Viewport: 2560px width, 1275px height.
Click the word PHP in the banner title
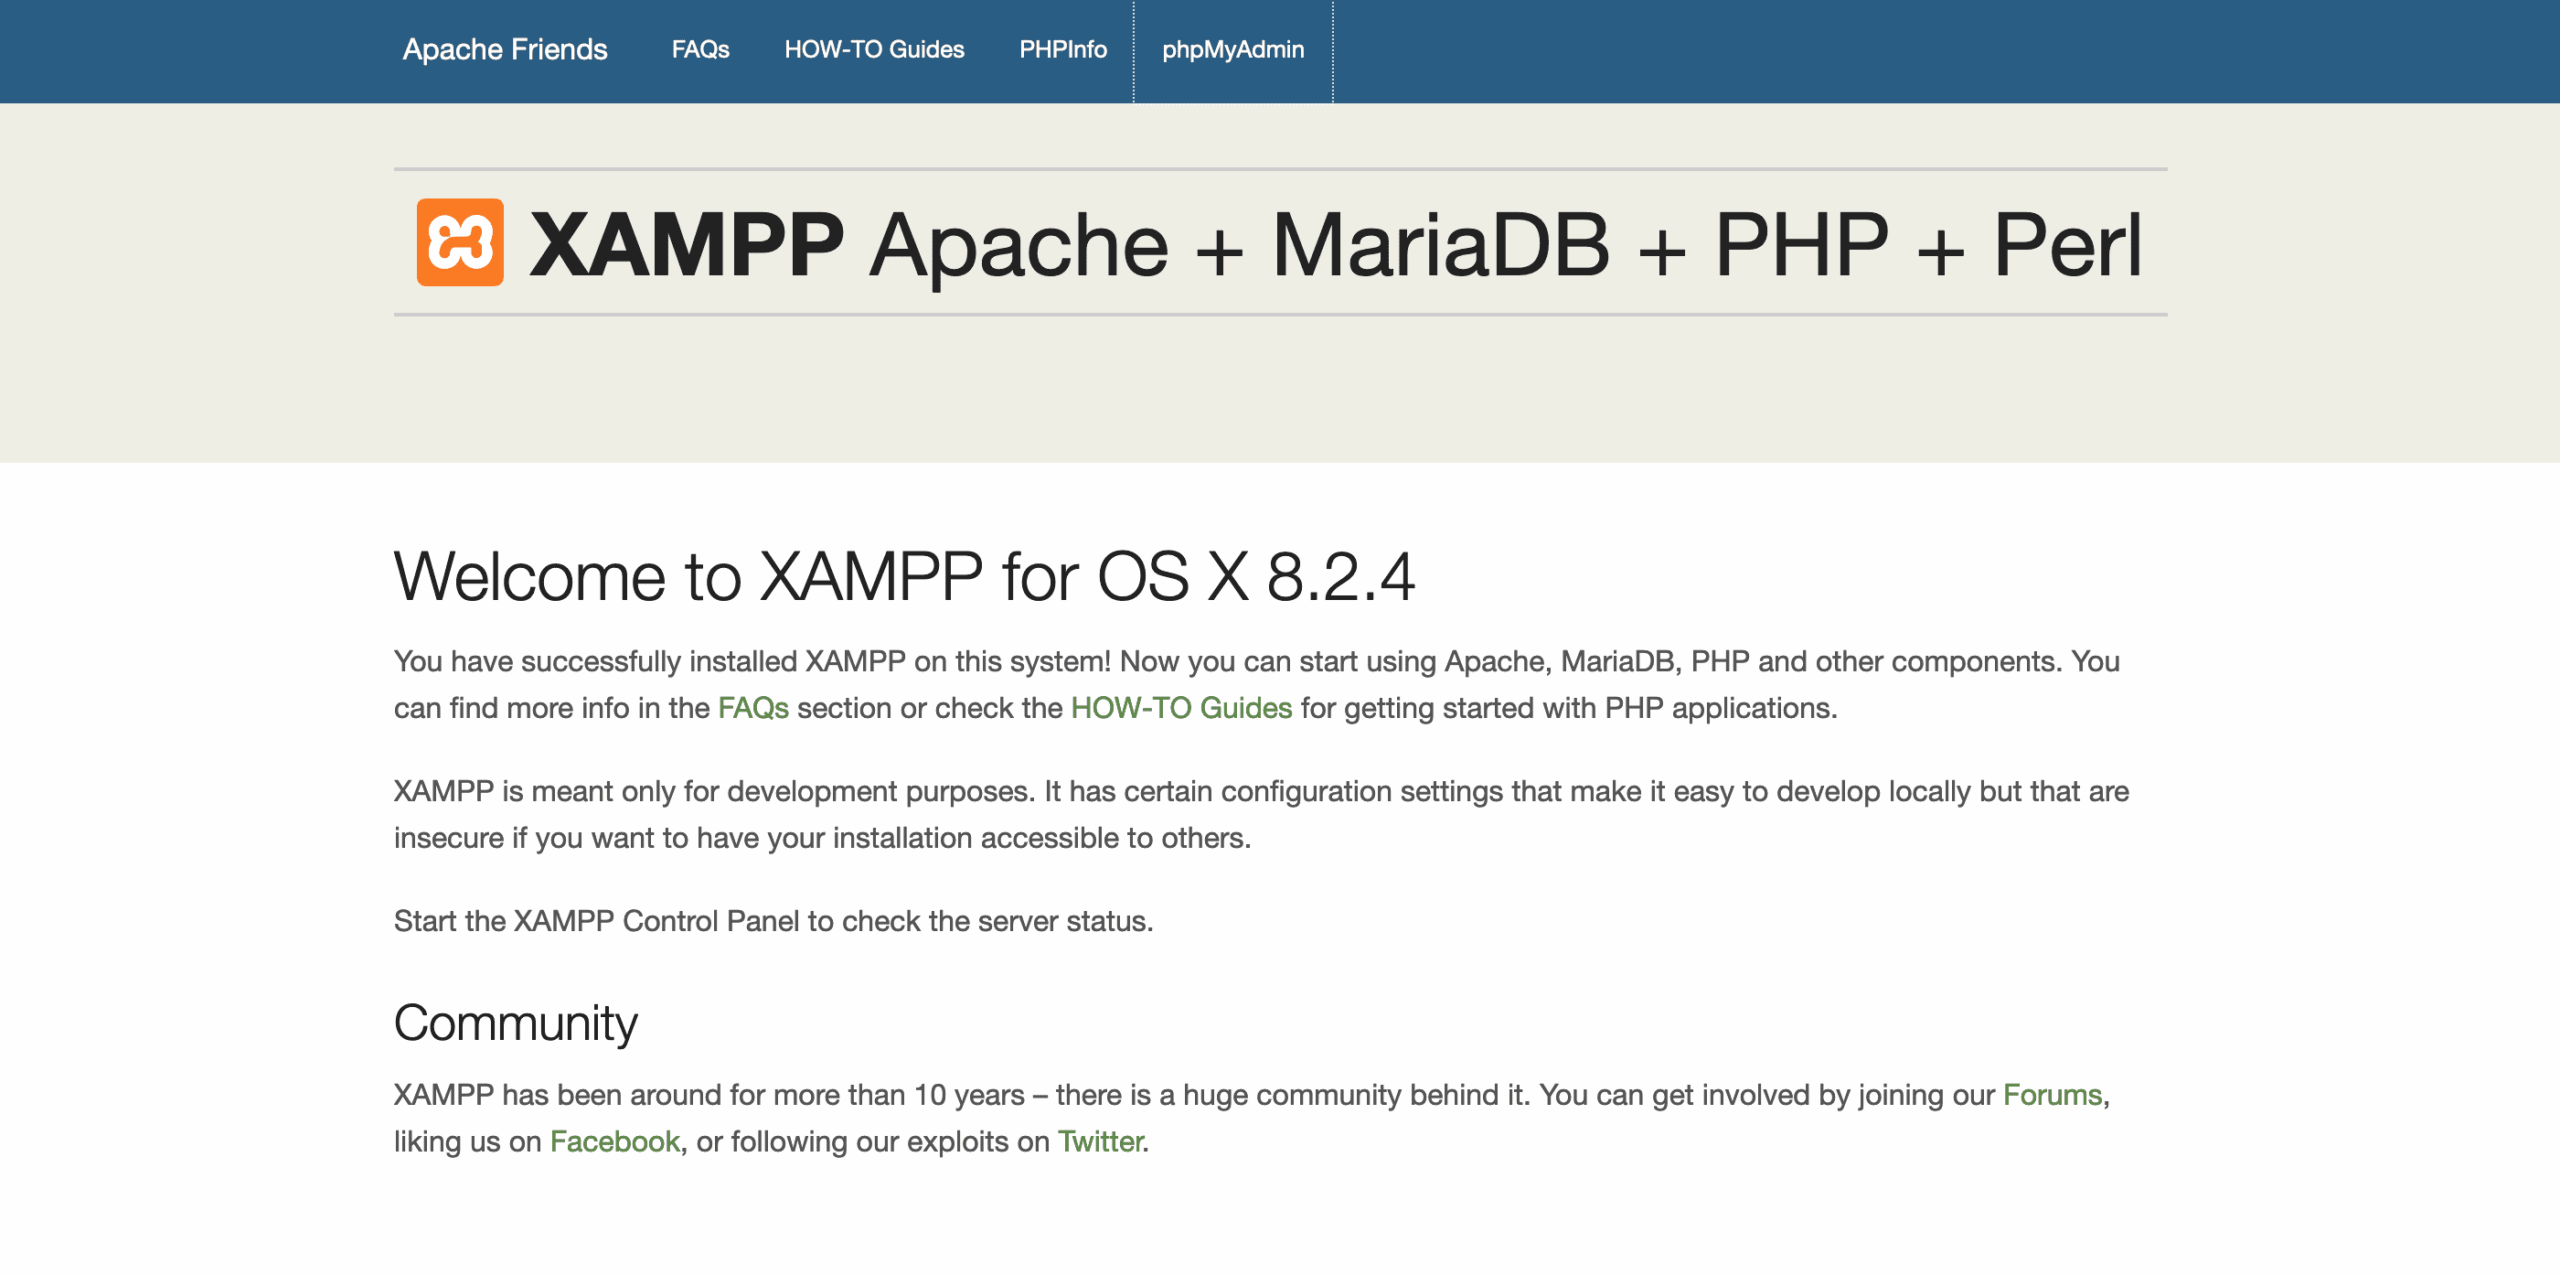tap(1801, 245)
